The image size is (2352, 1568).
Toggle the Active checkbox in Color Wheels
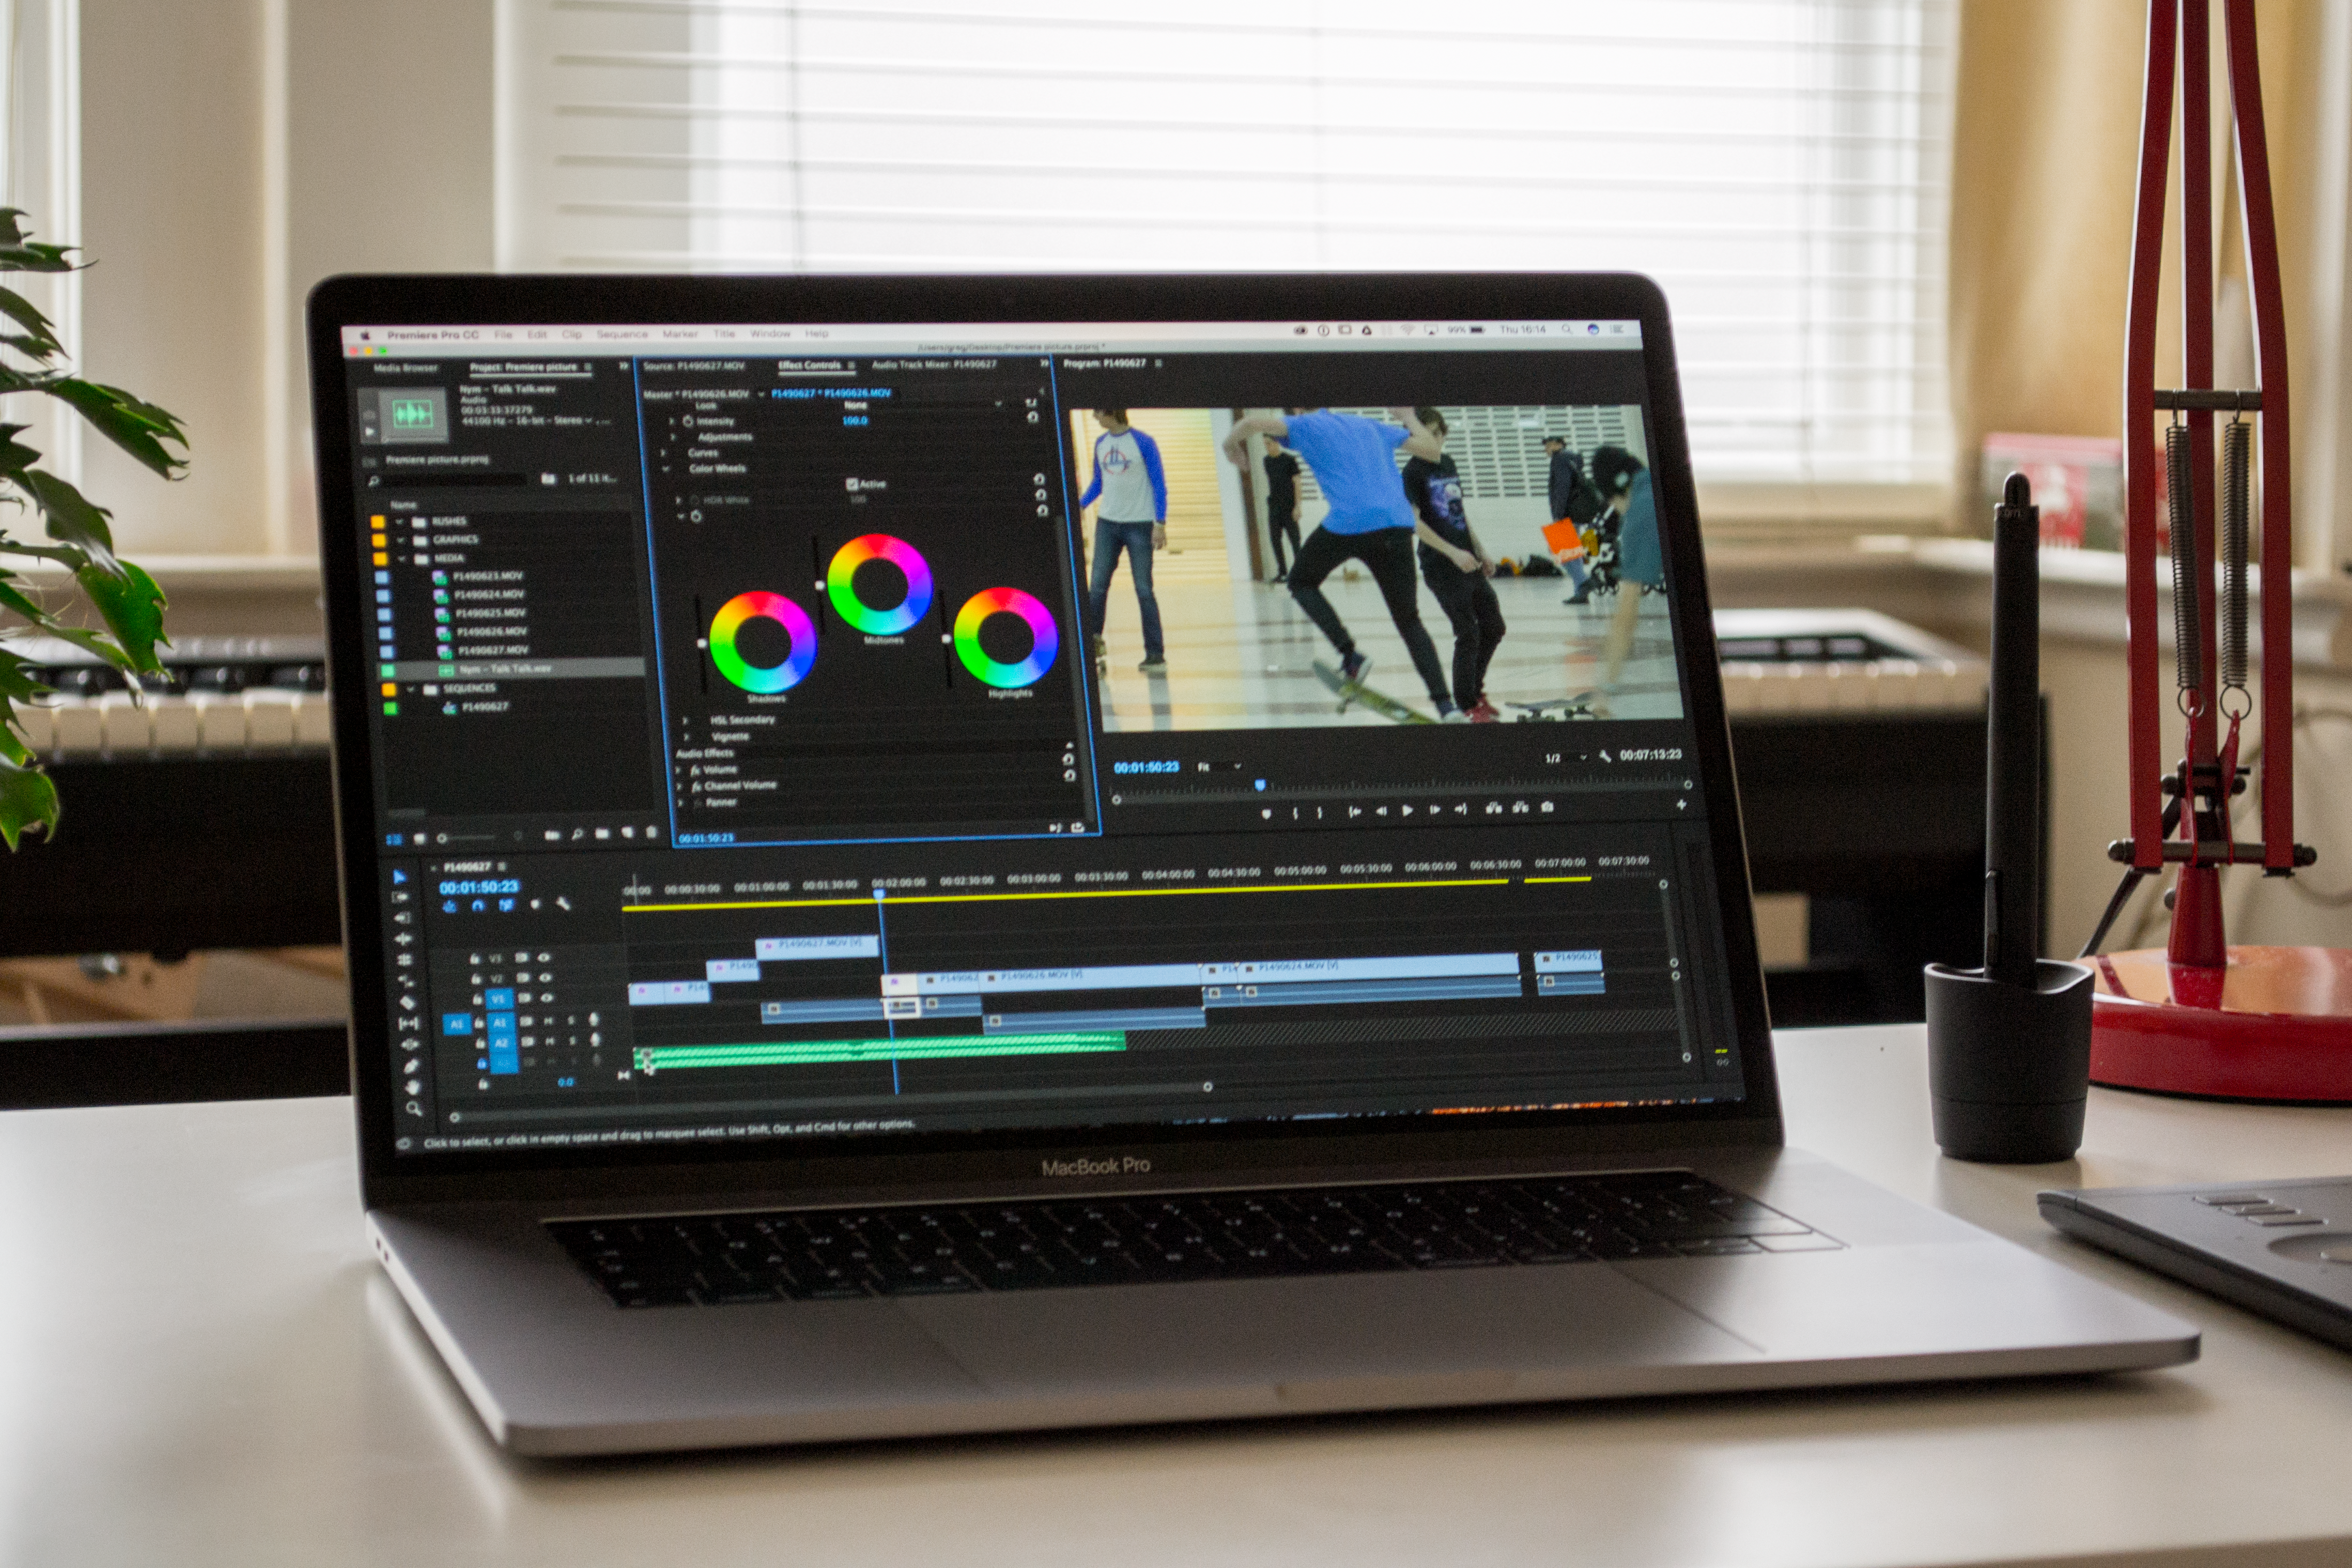coord(852,484)
